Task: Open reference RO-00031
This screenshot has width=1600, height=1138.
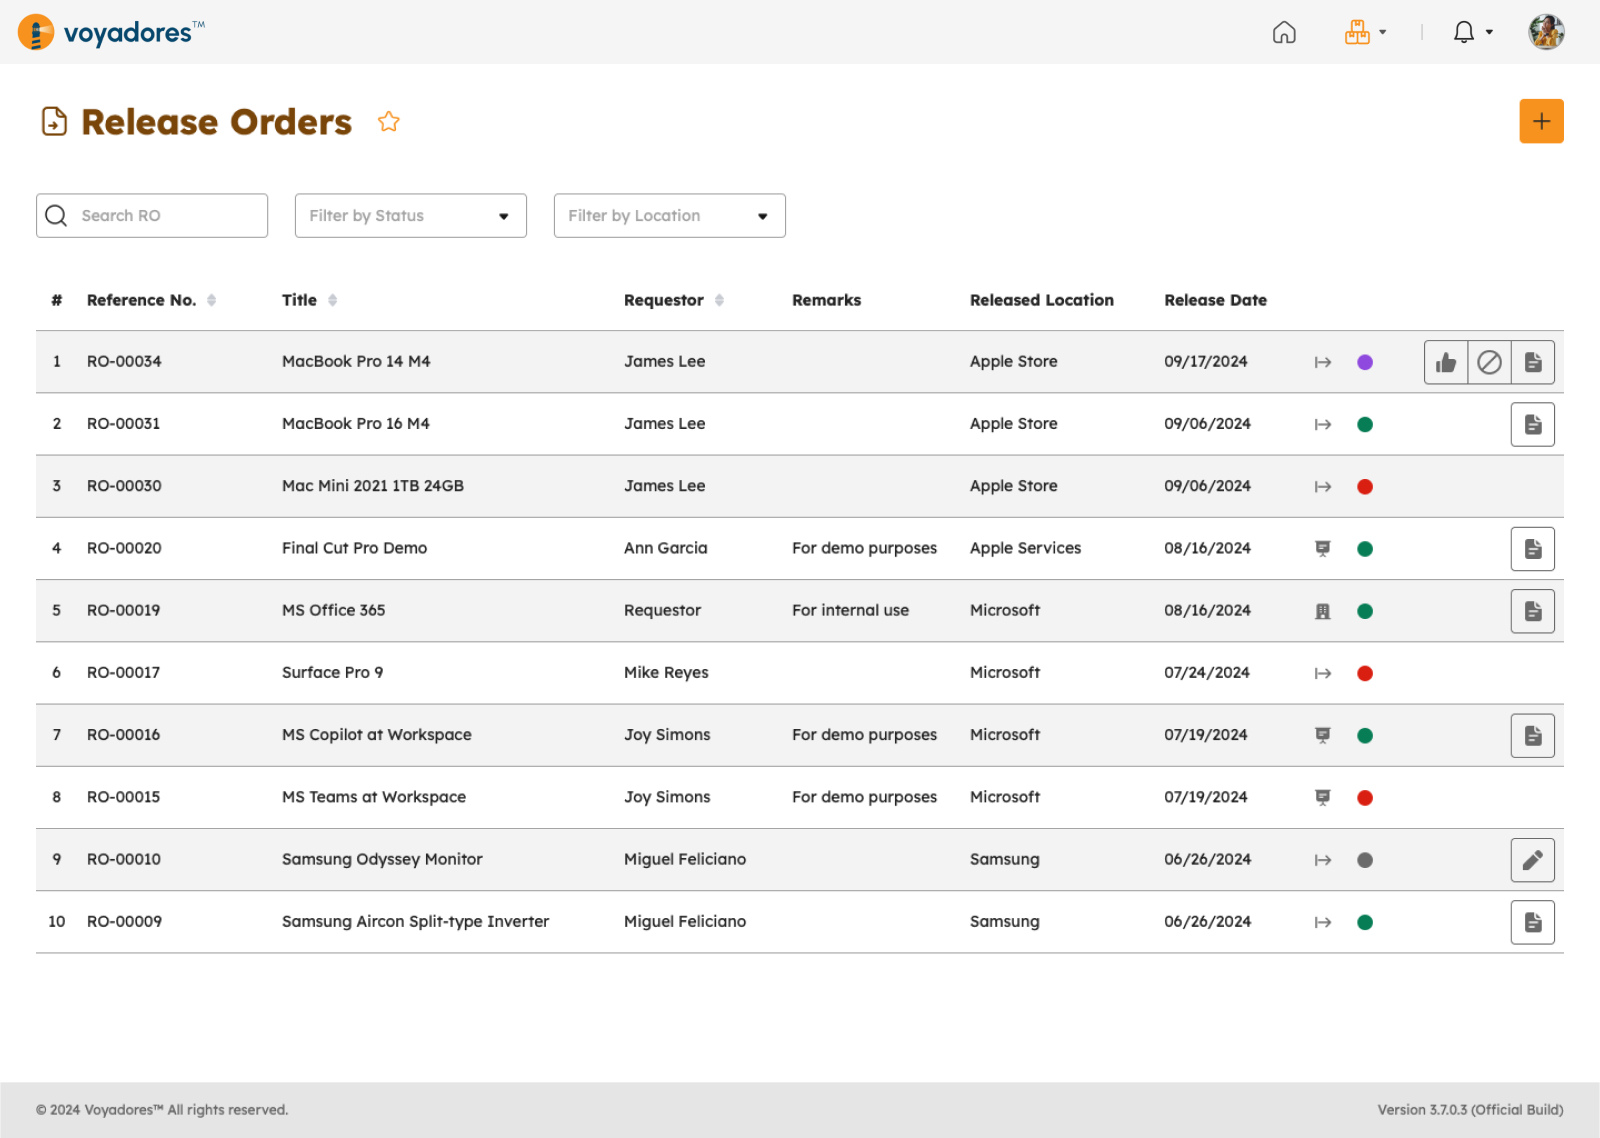Action: tap(123, 423)
